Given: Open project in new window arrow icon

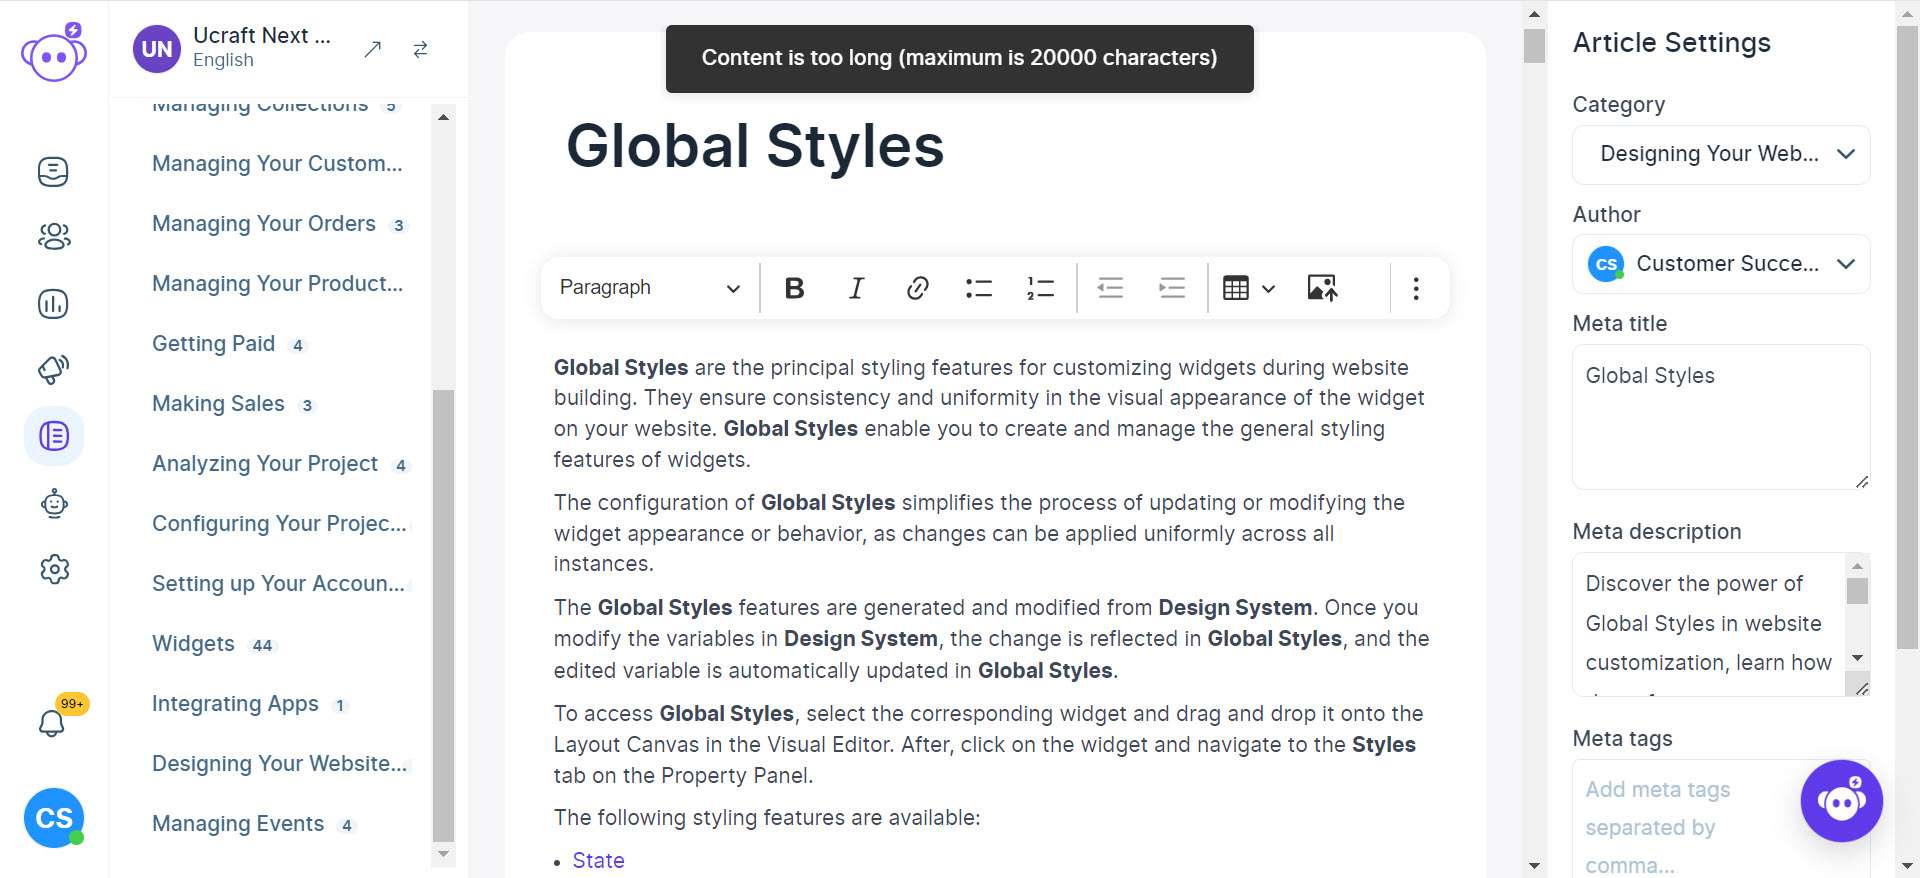Looking at the screenshot, I should (x=372, y=49).
